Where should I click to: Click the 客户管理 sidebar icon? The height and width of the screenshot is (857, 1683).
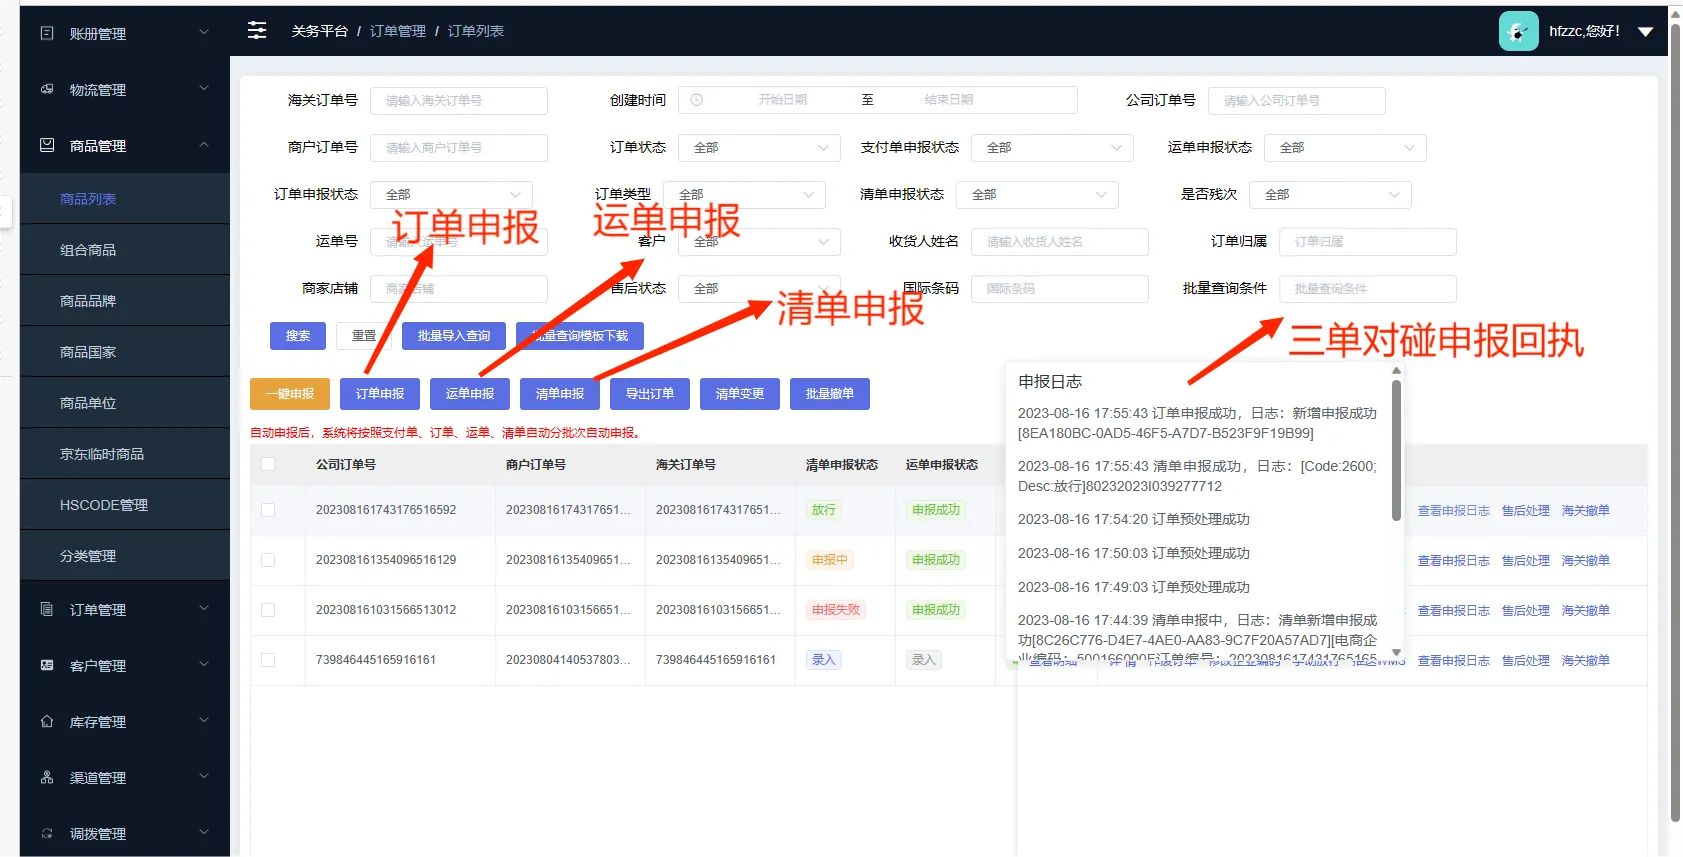(x=47, y=665)
